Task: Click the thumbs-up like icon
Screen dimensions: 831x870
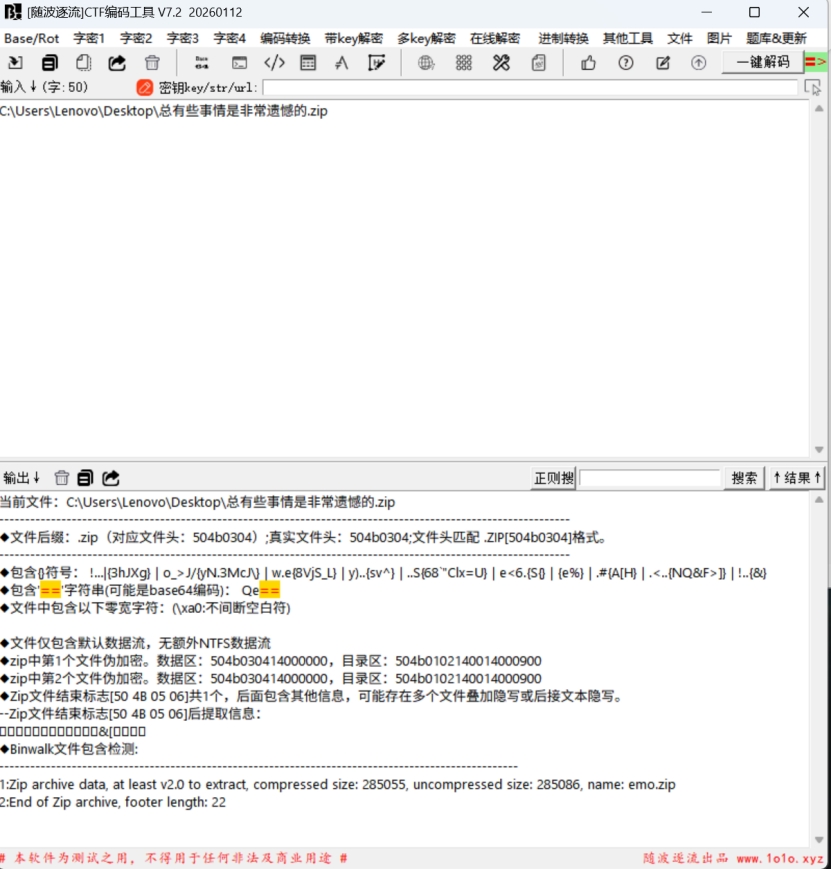Action: [589, 63]
